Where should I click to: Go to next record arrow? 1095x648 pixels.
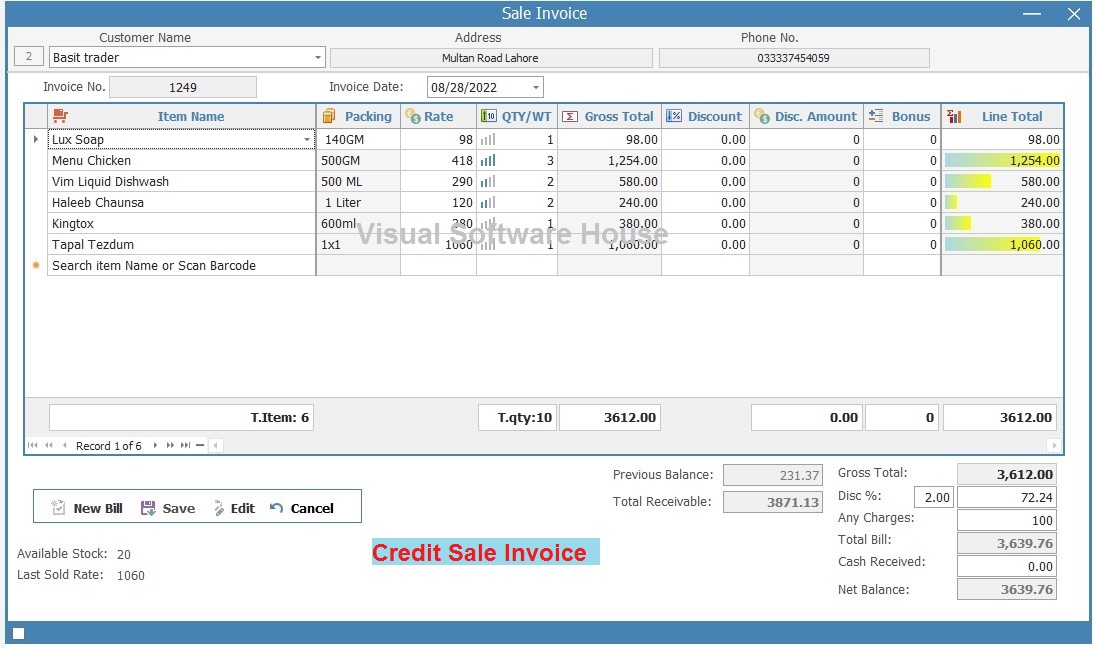(155, 446)
